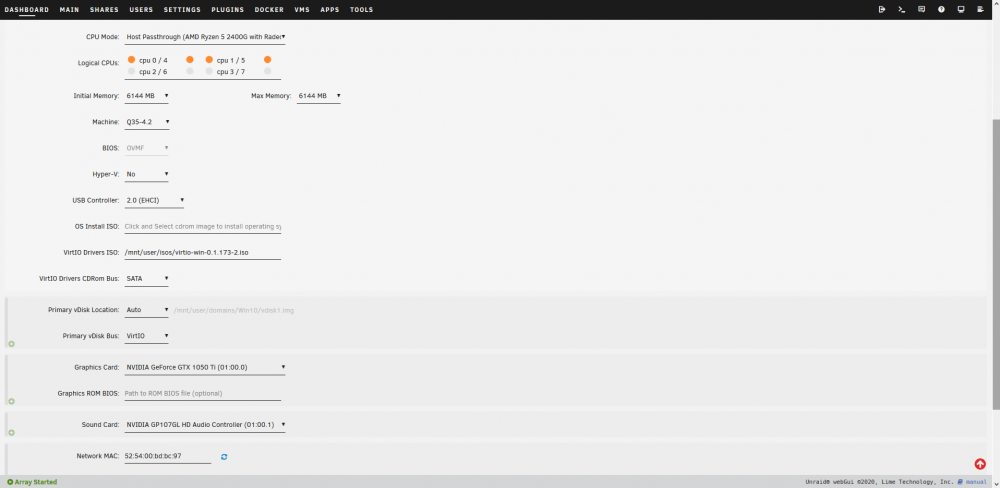
Task: Click the VirtIO Drivers ISO path field
Action: tap(203, 253)
